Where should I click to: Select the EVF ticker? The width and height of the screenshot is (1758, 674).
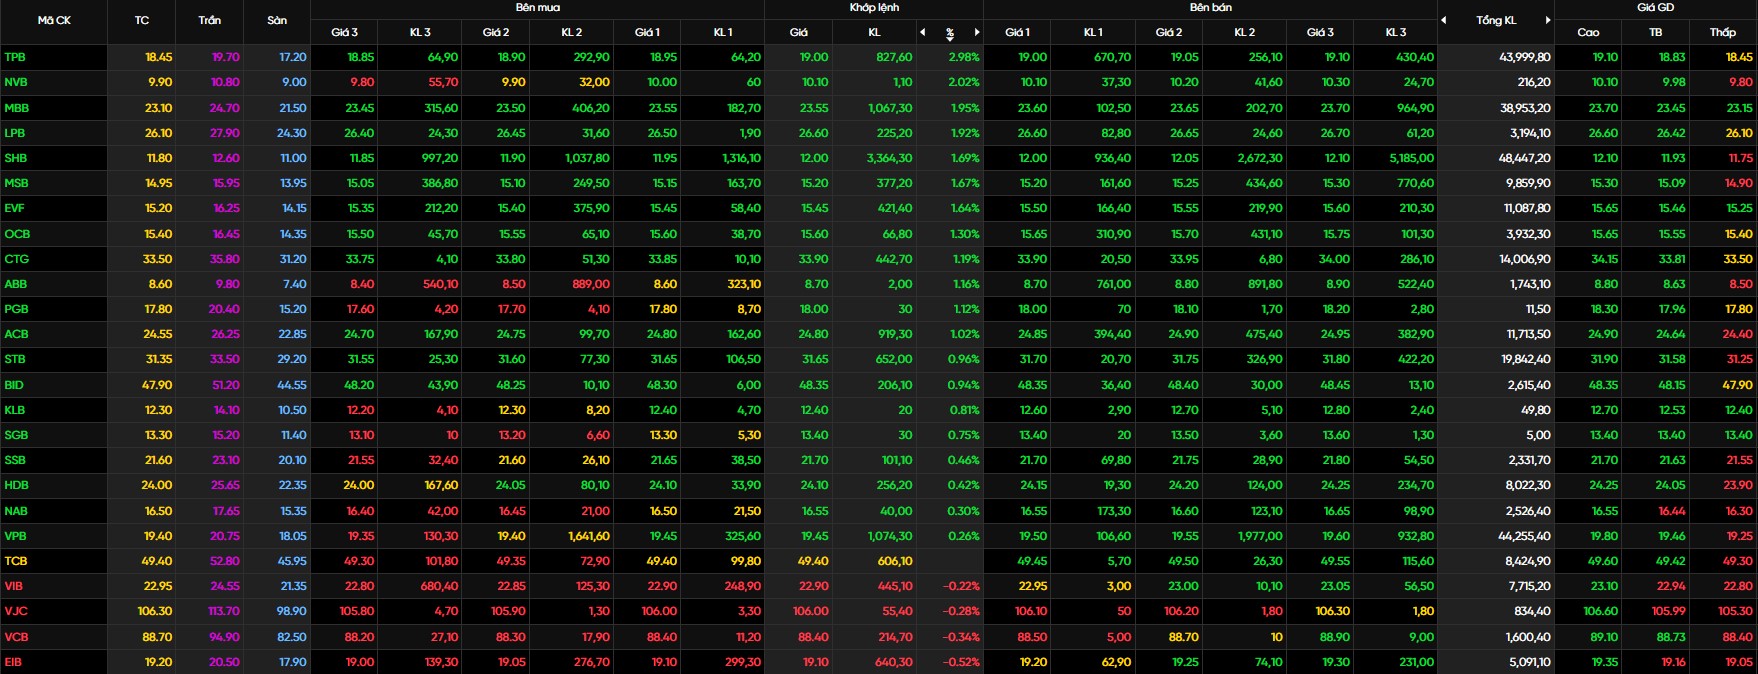point(15,209)
